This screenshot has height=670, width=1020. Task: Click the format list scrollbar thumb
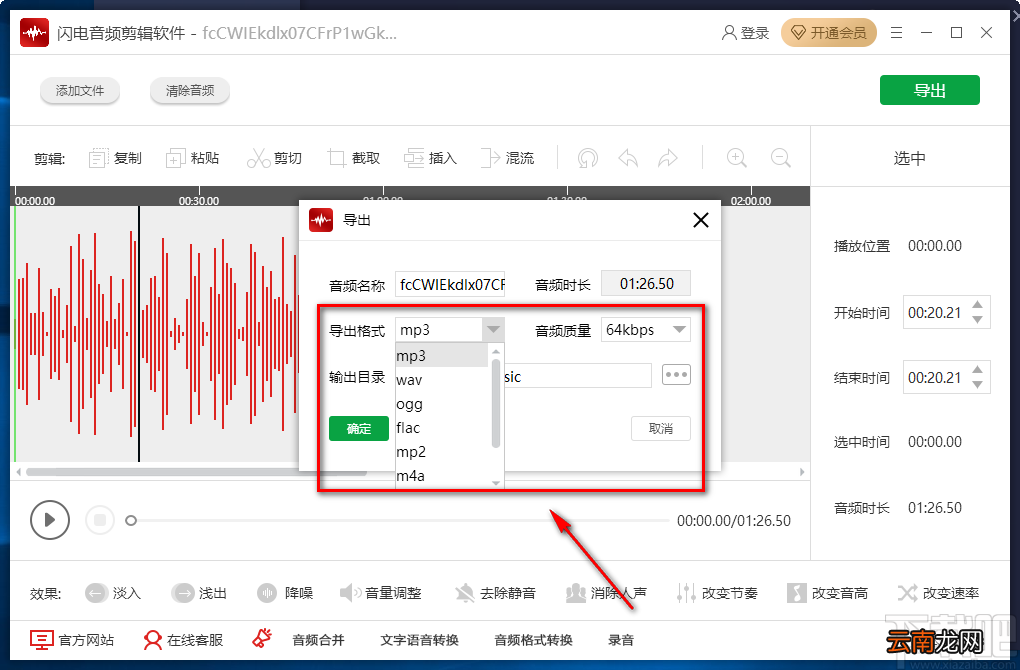[x=496, y=403]
